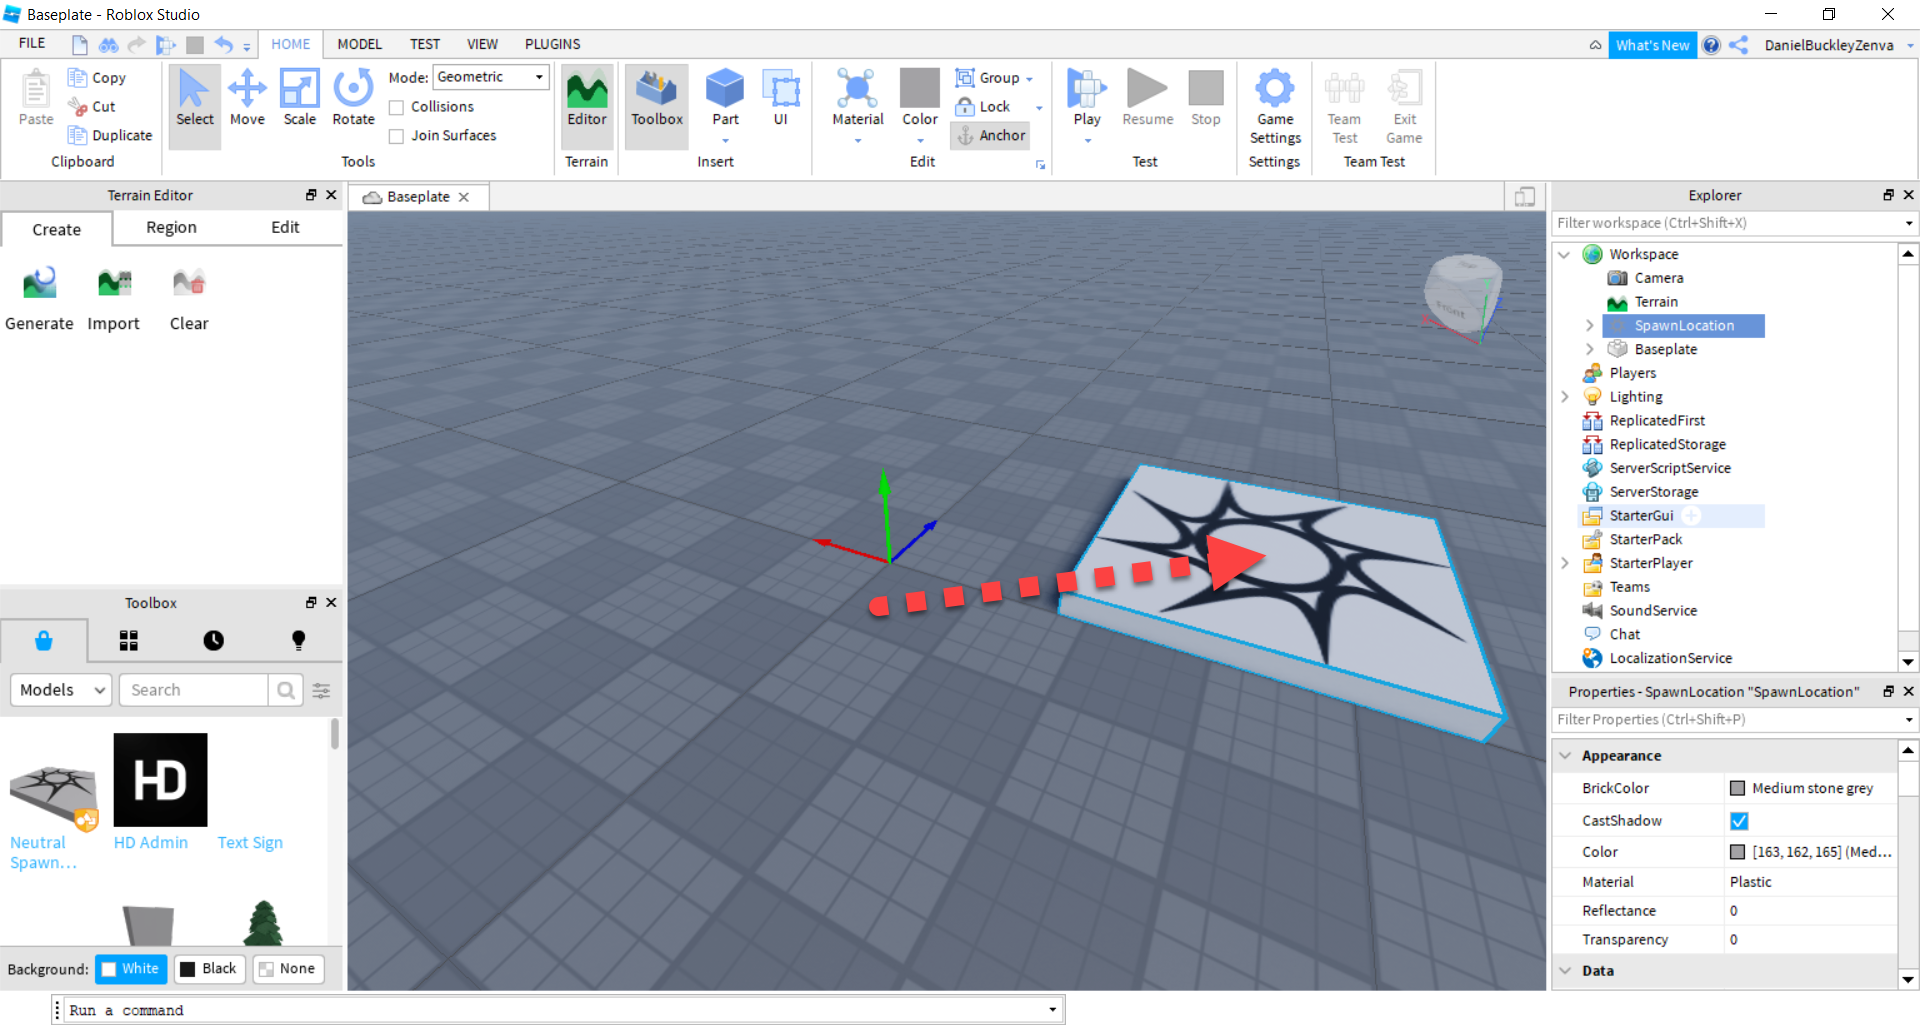
Task: Open Toolbox search filter options
Action: pyautogui.click(x=322, y=690)
